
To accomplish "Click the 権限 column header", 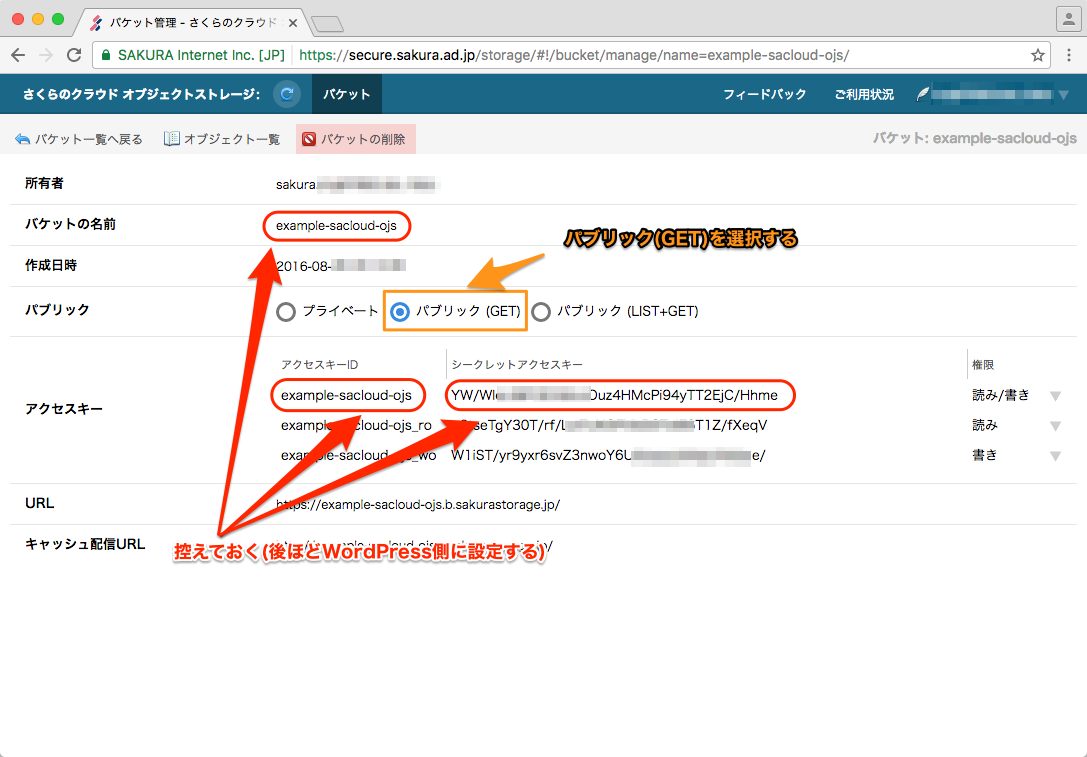I will tap(983, 365).
